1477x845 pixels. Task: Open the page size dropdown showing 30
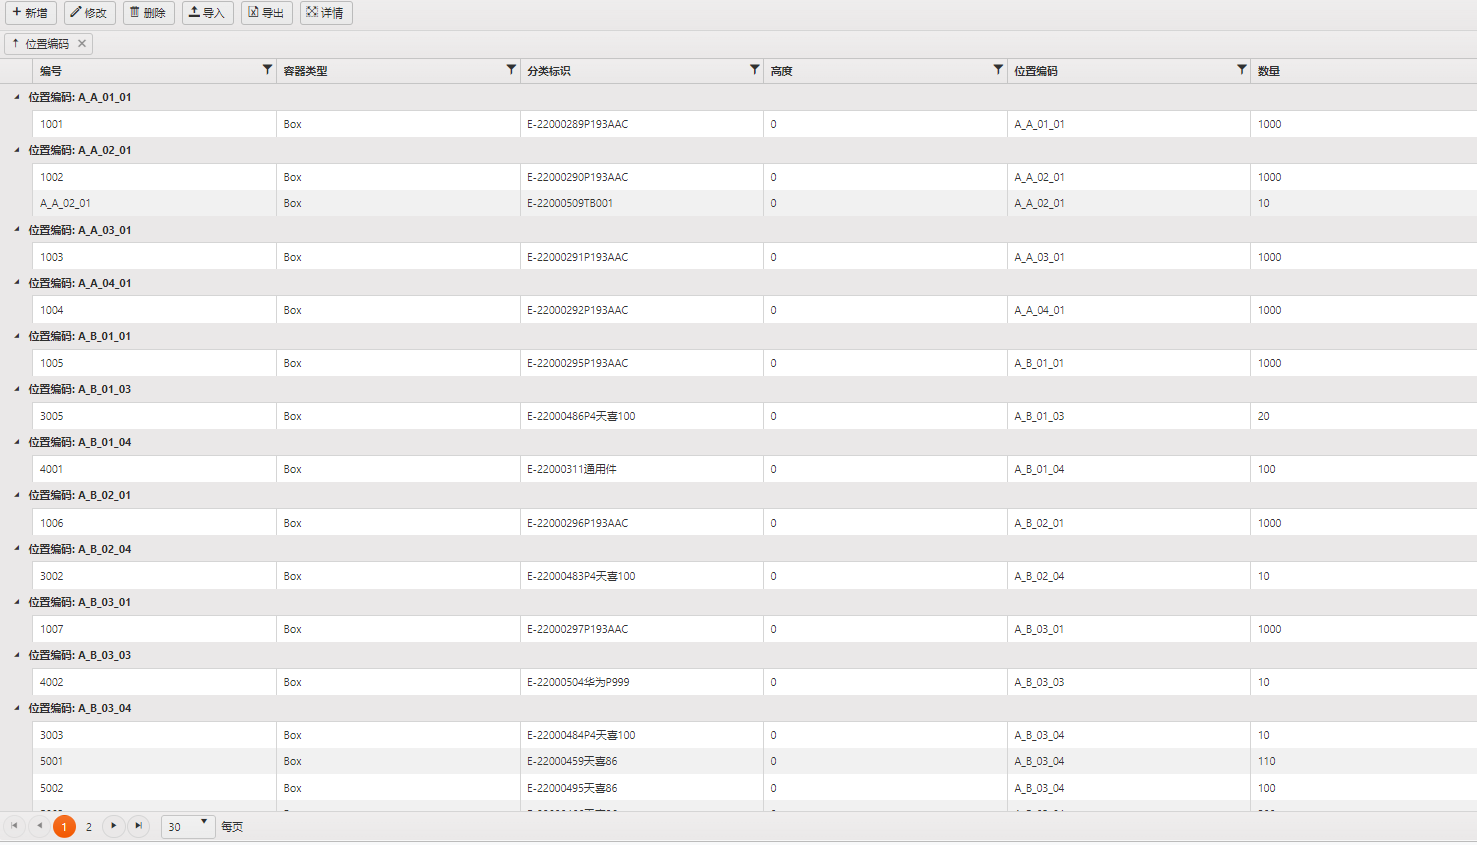[186, 826]
